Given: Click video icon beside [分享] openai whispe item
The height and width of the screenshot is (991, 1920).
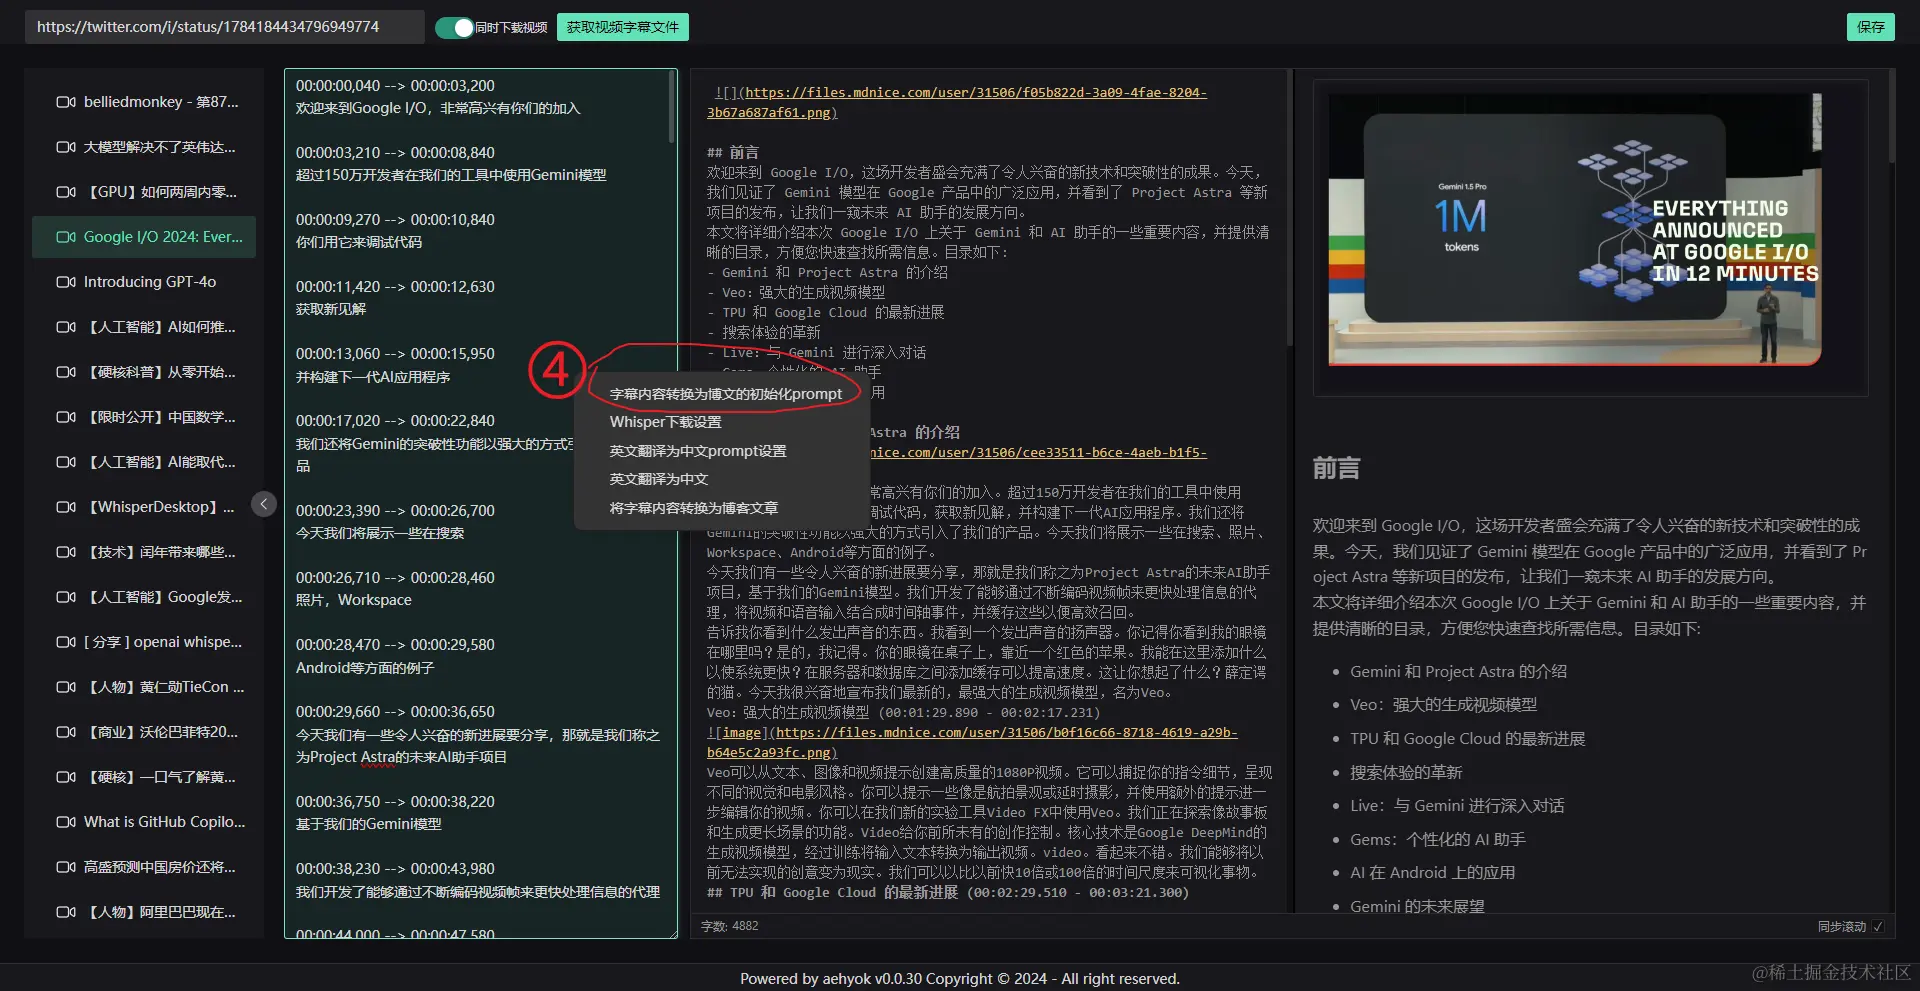Looking at the screenshot, I should click(x=66, y=642).
